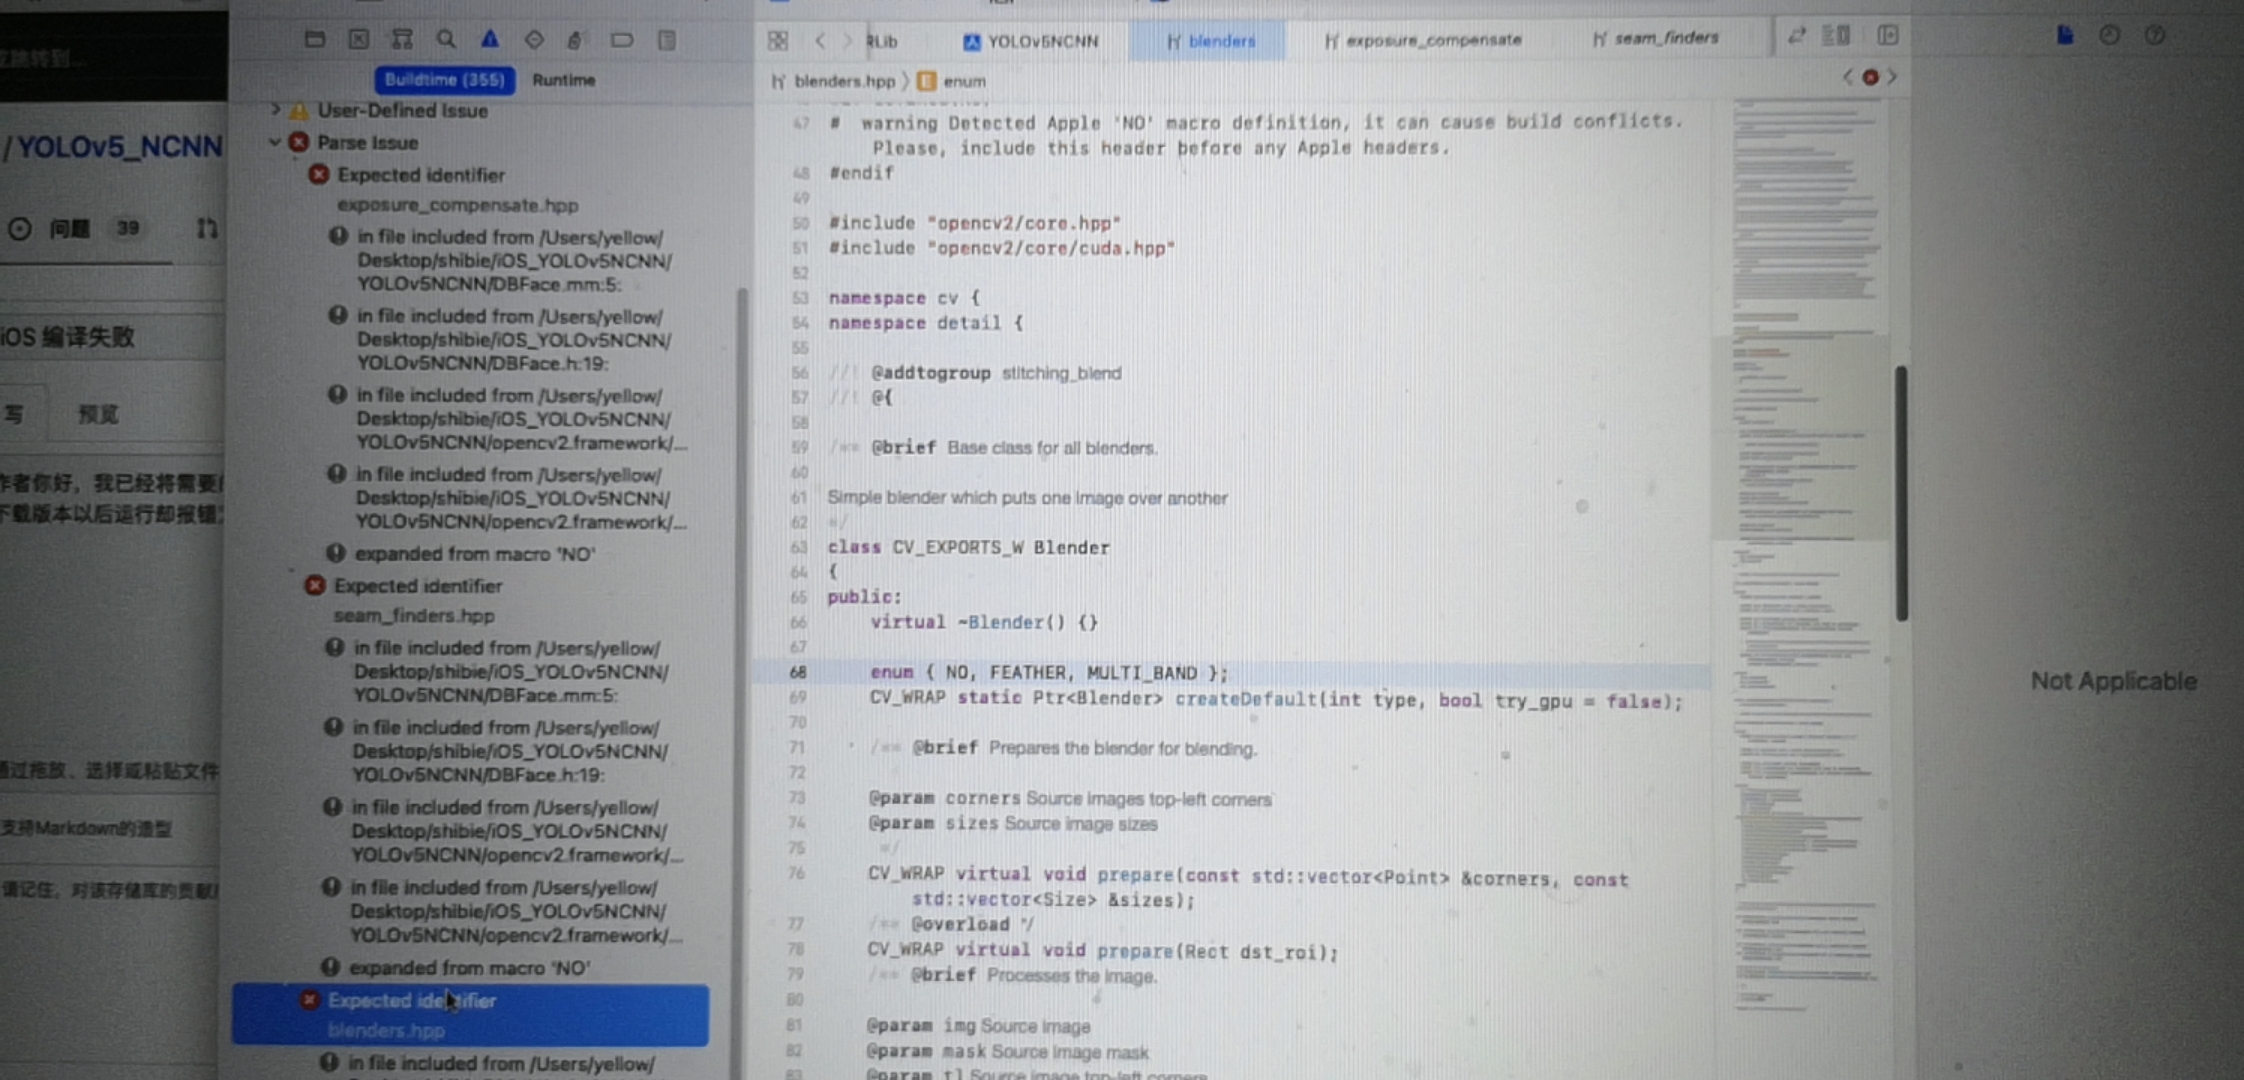Click the related items grid icon
Screen dimensions: 2244x1080
coord(778,41)
